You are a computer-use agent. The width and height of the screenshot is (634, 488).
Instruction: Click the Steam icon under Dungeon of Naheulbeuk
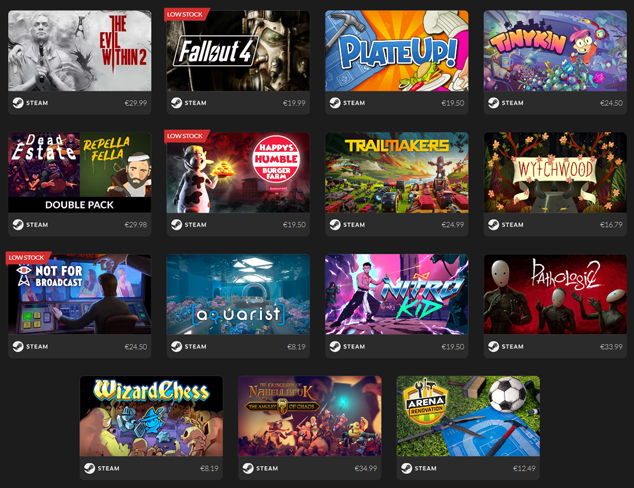click(248, 468)
